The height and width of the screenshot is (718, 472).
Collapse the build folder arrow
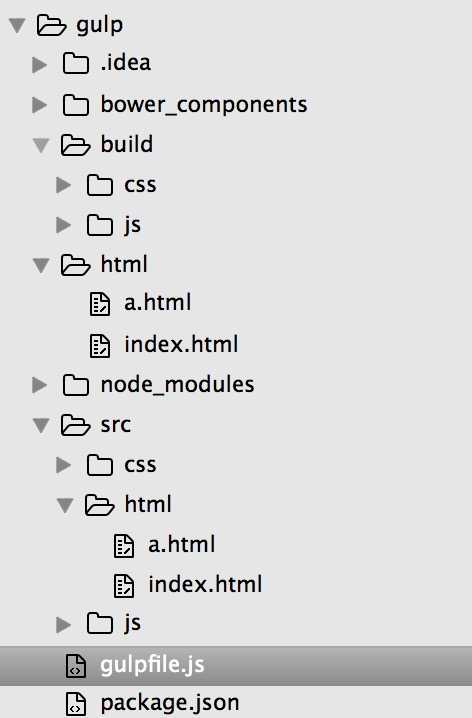(41, 145)
